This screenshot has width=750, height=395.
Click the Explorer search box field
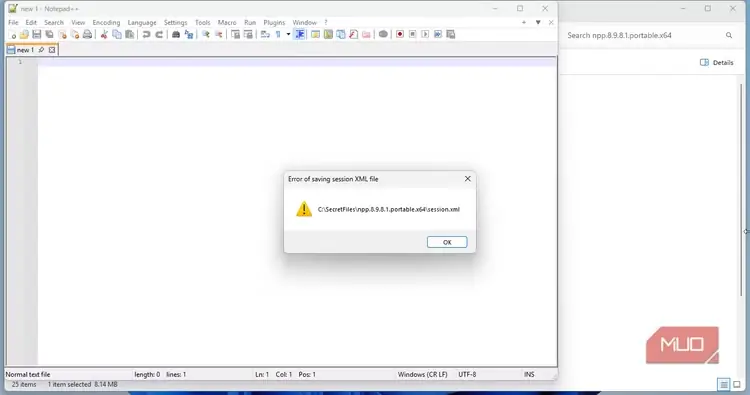click(650, 35)
